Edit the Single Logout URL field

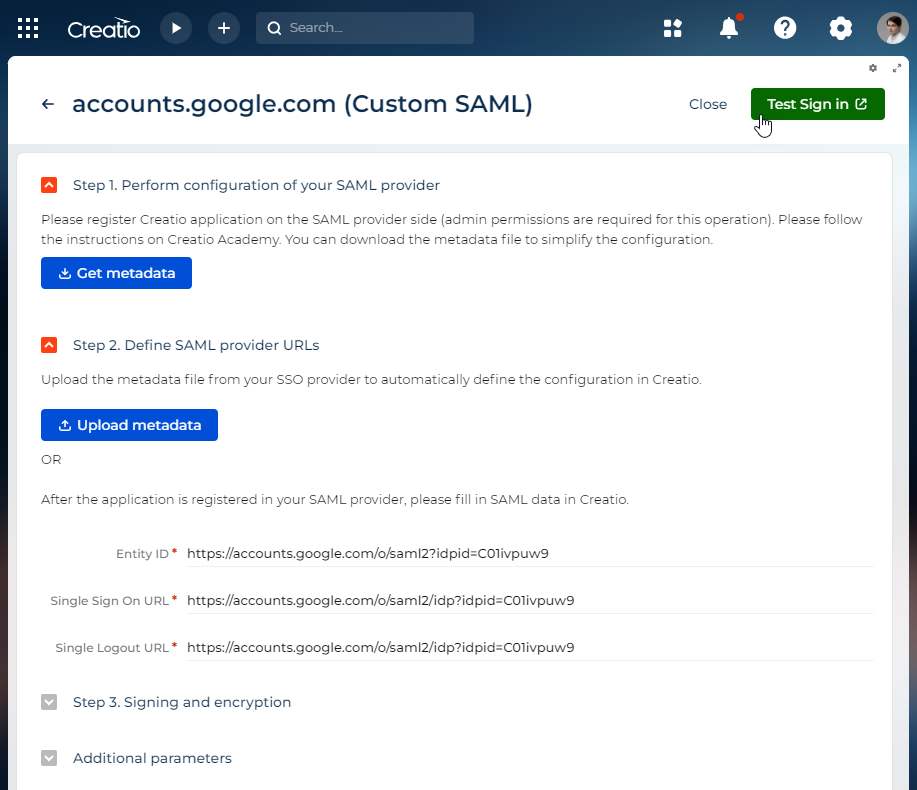530,648
